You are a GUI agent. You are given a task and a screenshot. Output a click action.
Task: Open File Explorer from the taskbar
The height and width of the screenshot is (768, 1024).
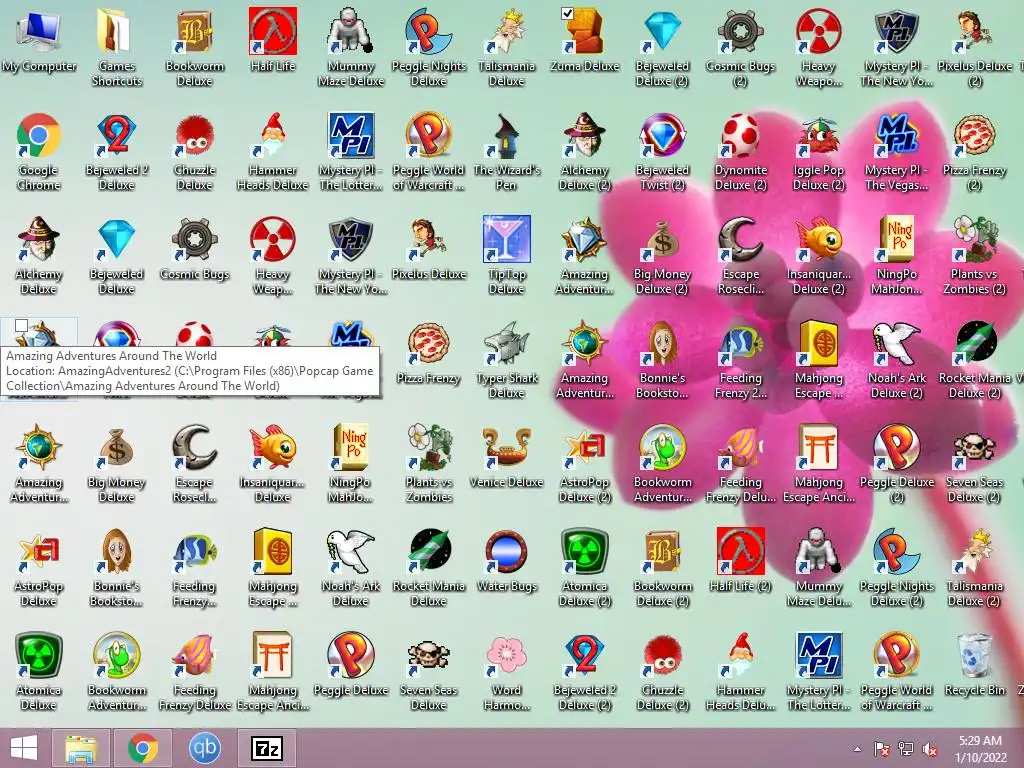click(81, 748)
